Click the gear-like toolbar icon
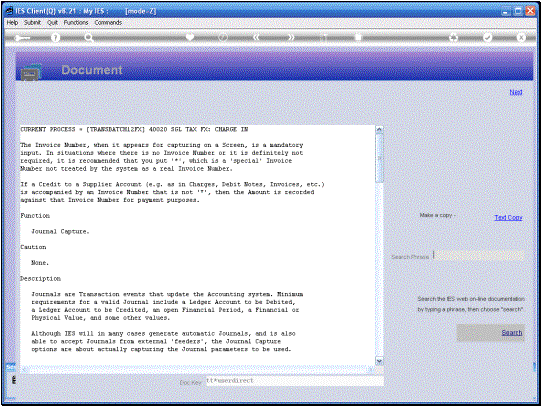The width and height of the screenshot is (541, 406). [453, 38]
